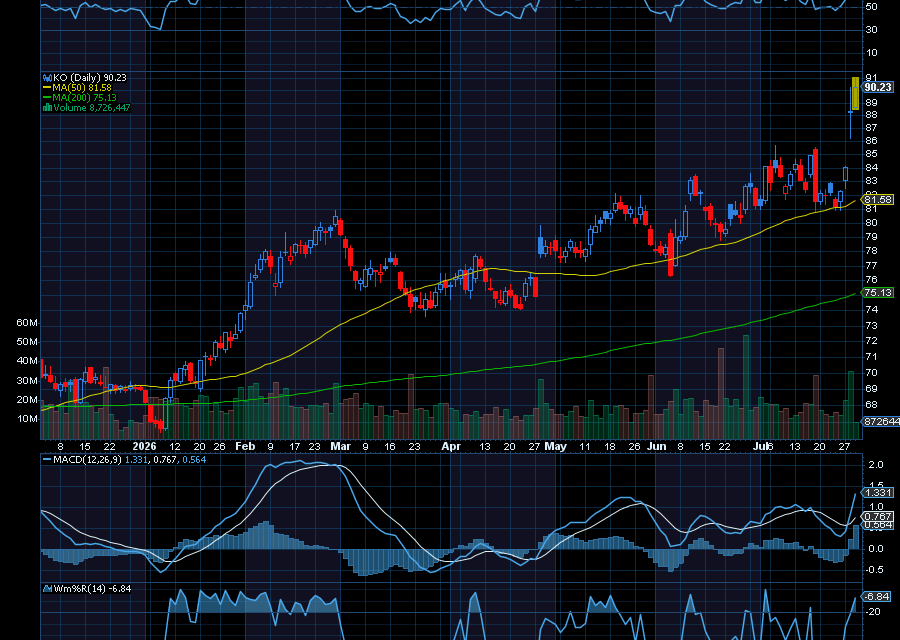Select the "Volume 8,726,447" legend entry
Image resolution: width=900 pixels, height=640 pixels.
pyautogui.click(x=92, y=107)
